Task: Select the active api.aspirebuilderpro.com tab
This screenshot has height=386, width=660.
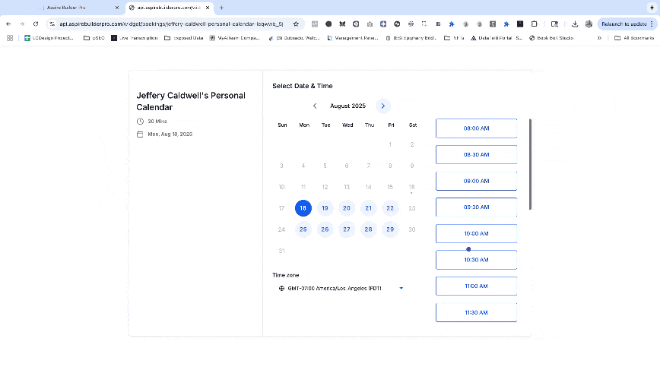Action: (x=170, y=8)
